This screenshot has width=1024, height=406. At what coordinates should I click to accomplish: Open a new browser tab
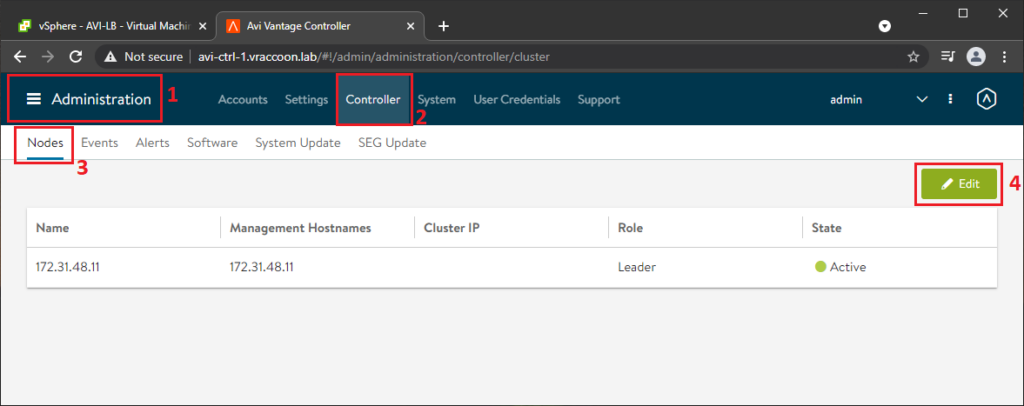pos(443,26)
